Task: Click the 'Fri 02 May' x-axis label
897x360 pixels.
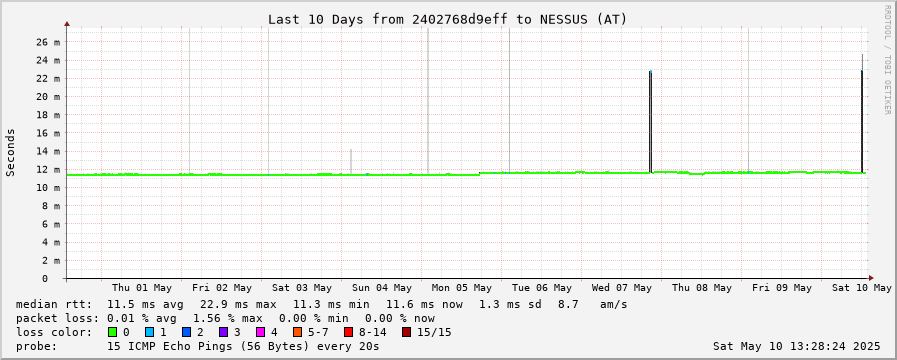Action: click(x=222, y=288)
